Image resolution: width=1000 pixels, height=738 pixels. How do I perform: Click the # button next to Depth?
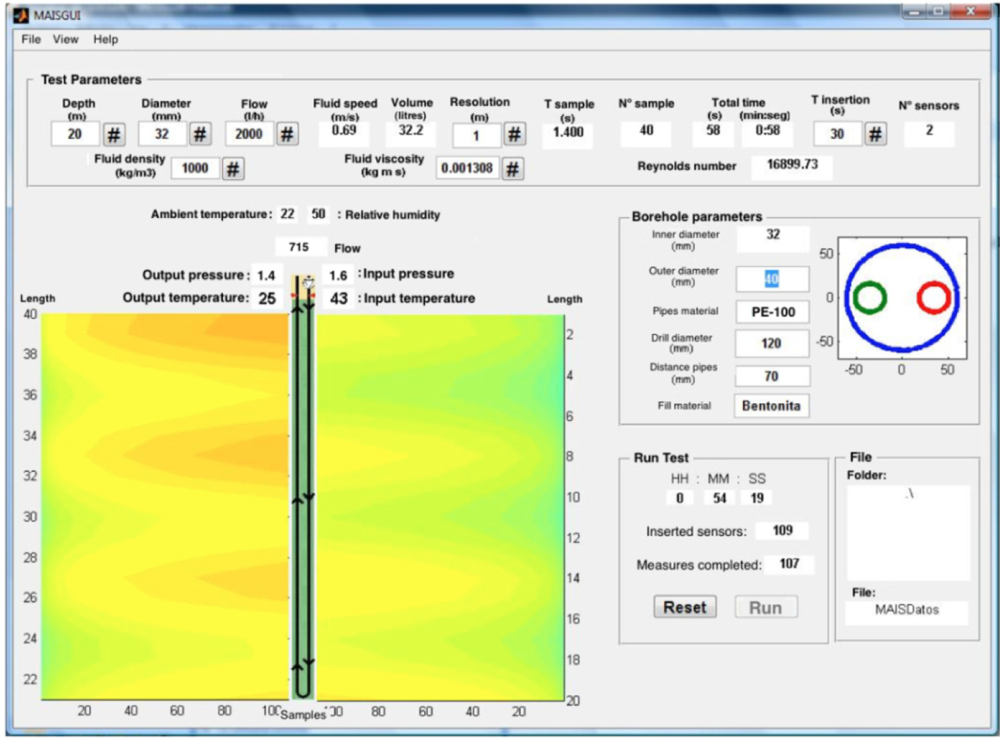tap(114, 135)
